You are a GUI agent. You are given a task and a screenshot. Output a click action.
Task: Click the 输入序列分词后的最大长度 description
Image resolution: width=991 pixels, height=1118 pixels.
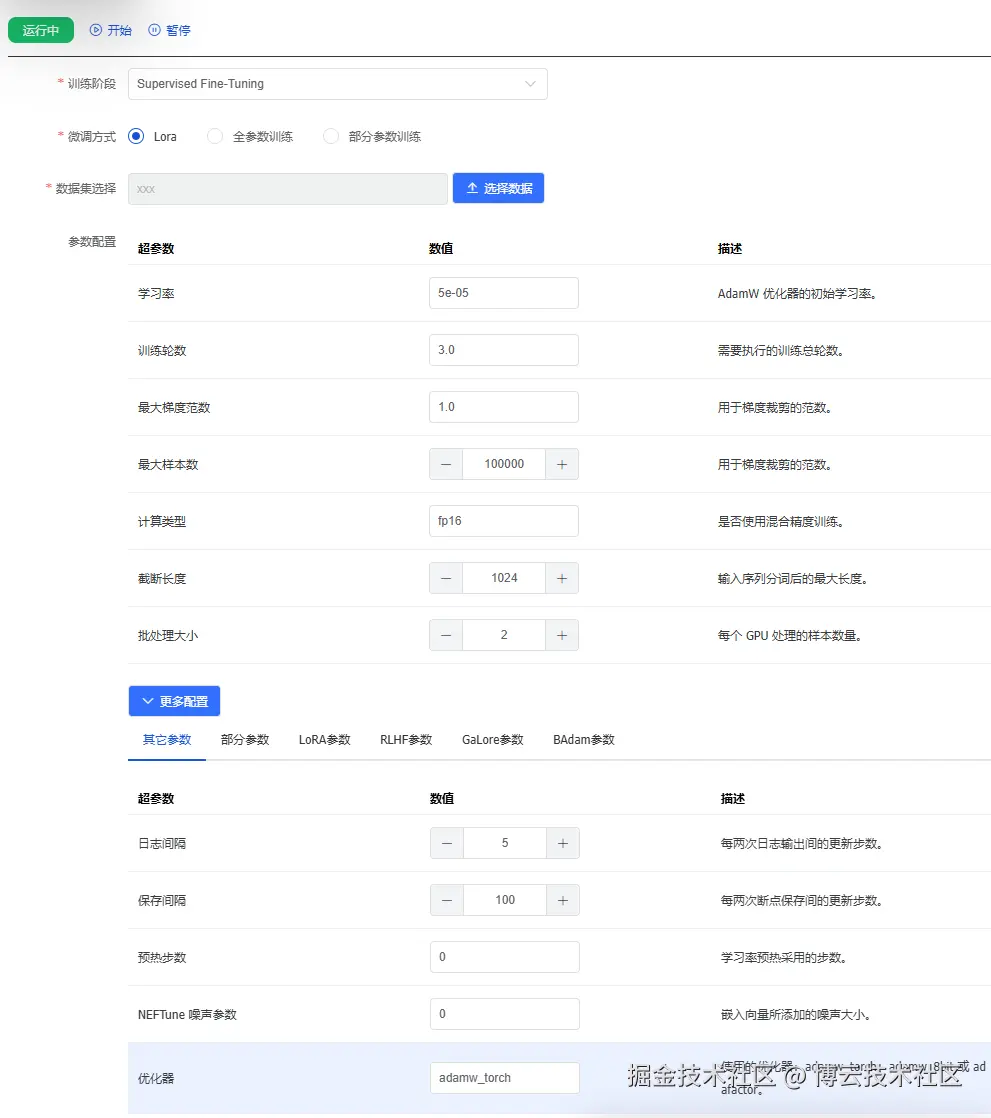click(792, 579)
